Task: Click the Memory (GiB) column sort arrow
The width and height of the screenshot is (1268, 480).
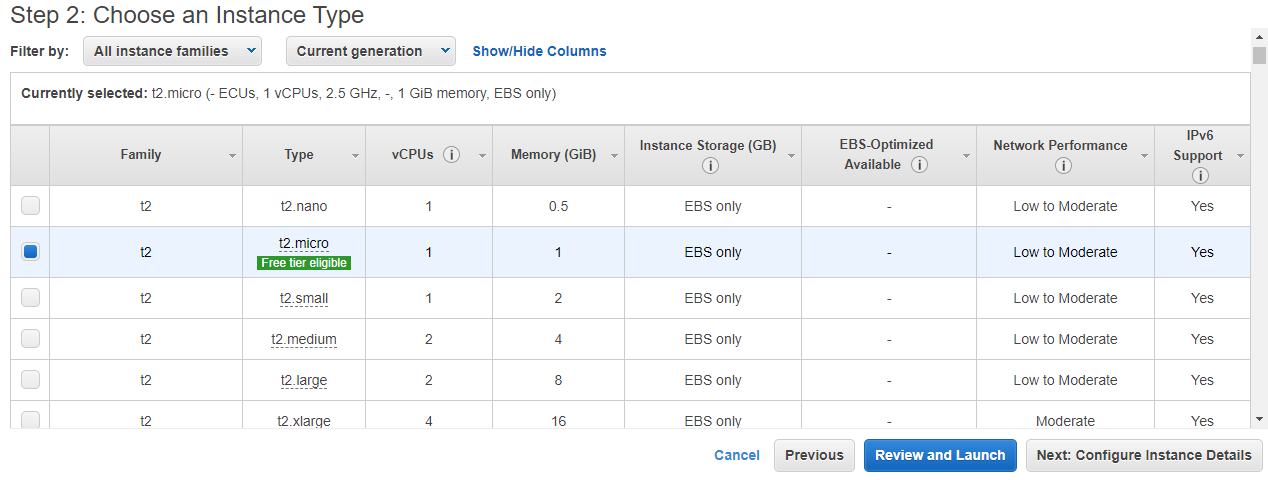Action: 614,156
